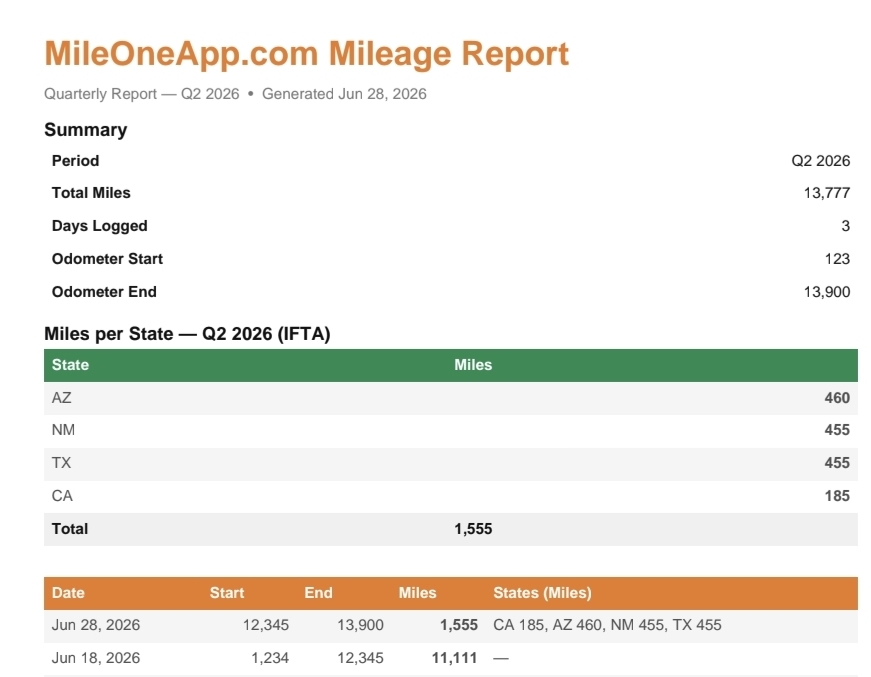Select the CA miles value 185
This screenshot has height=677, width=871.
837,497
